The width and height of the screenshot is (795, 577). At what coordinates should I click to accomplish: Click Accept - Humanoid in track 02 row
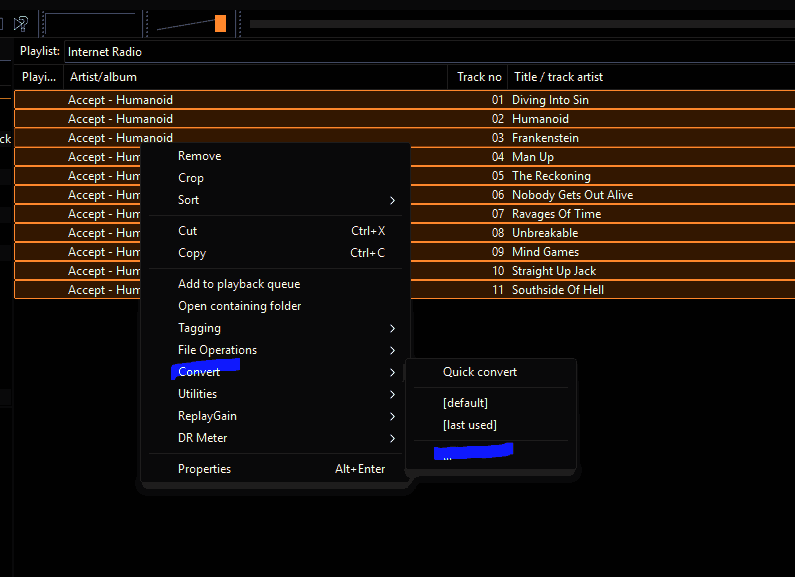[x=120, y=119]
